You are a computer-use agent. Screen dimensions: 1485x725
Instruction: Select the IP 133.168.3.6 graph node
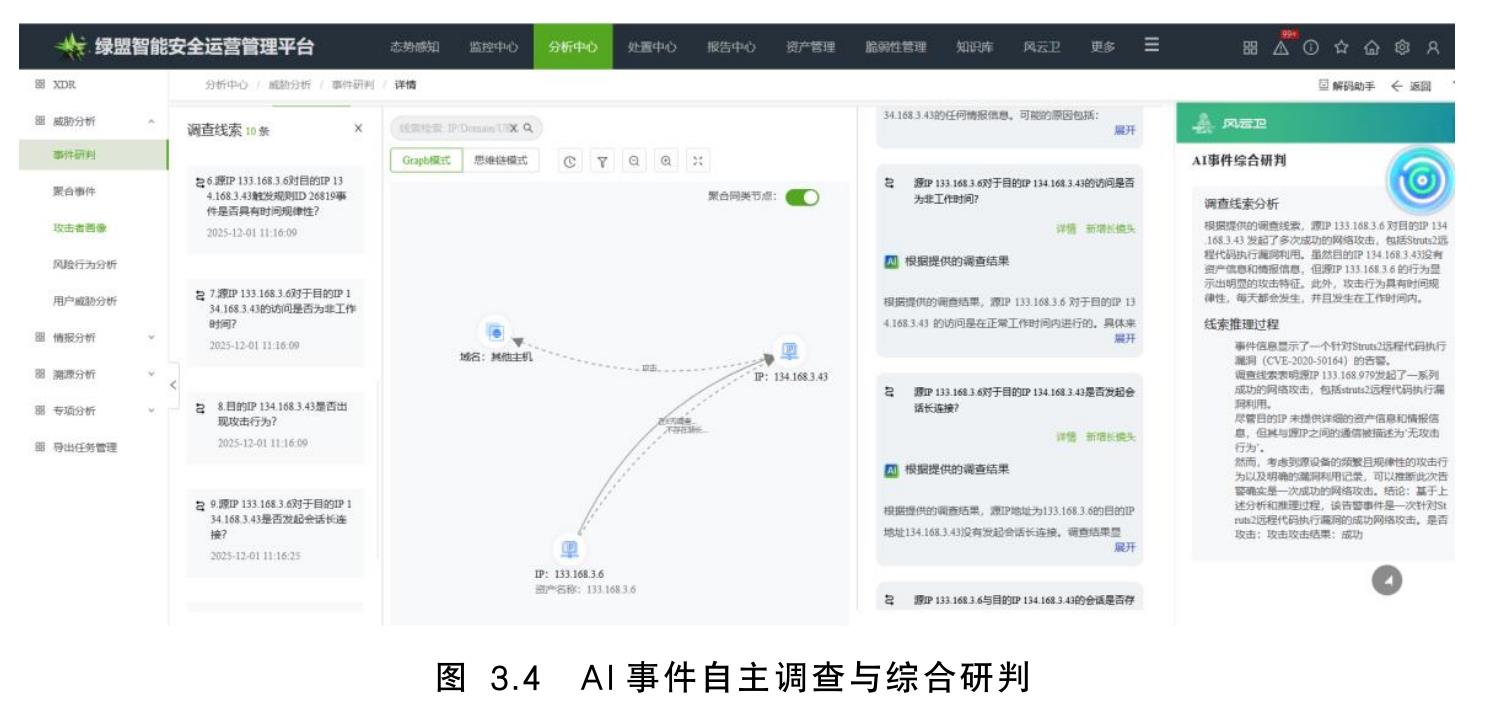569,549
